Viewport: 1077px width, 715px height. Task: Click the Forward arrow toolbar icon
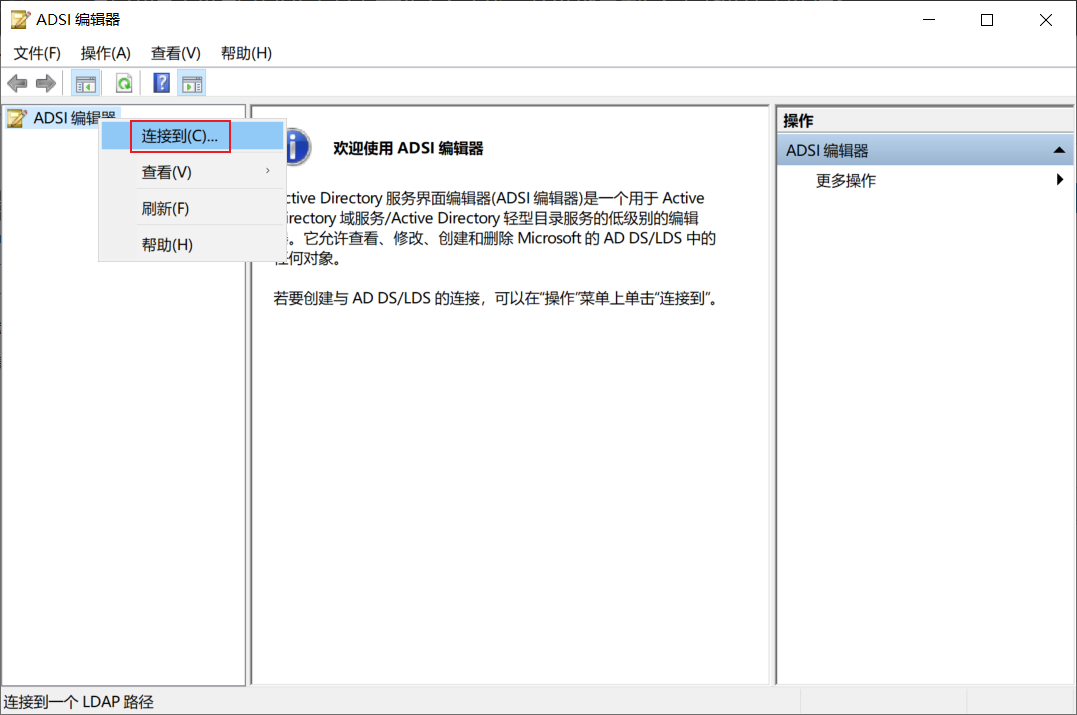point(46,84)
